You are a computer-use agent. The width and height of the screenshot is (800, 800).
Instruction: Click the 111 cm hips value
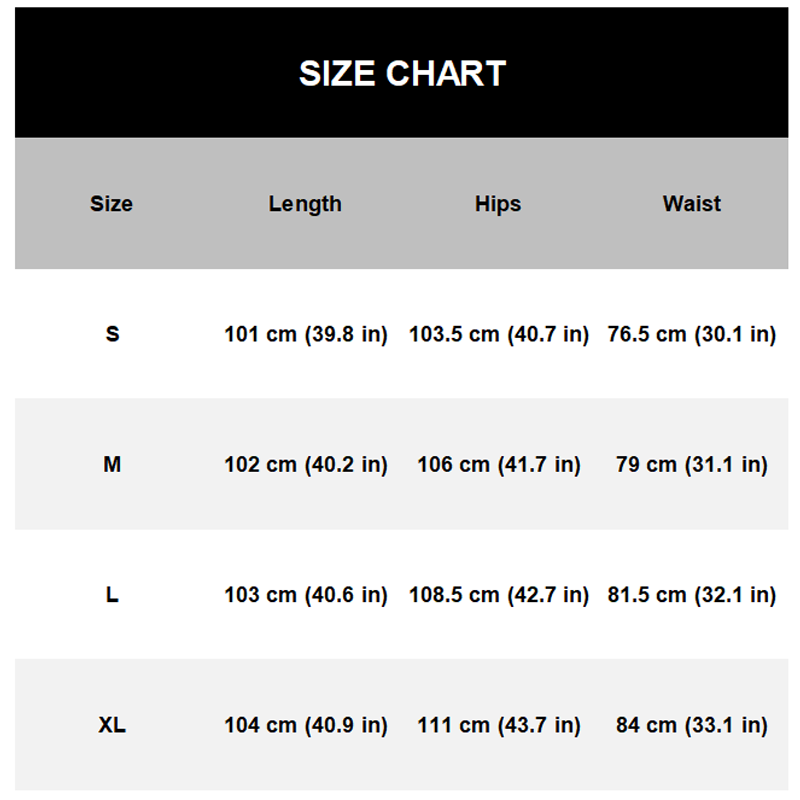[498, 725]
